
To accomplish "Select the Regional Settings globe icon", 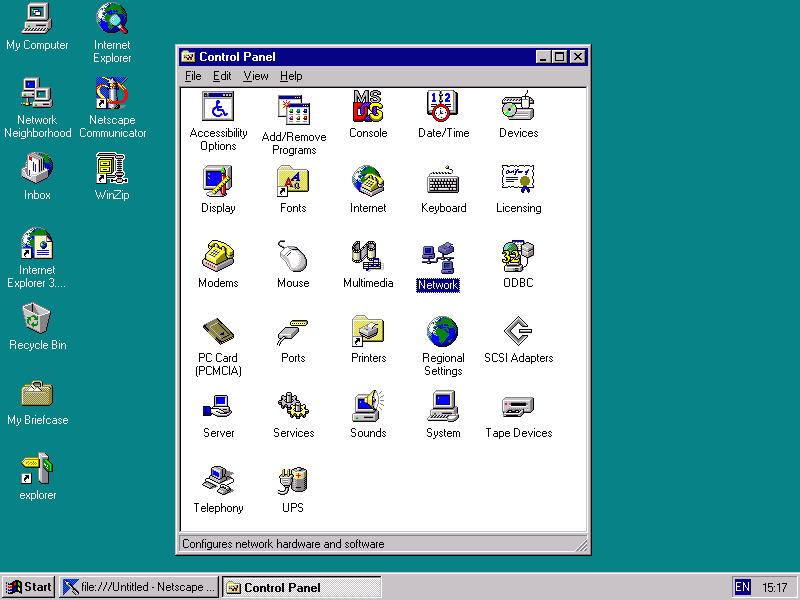I will (443, 332).
